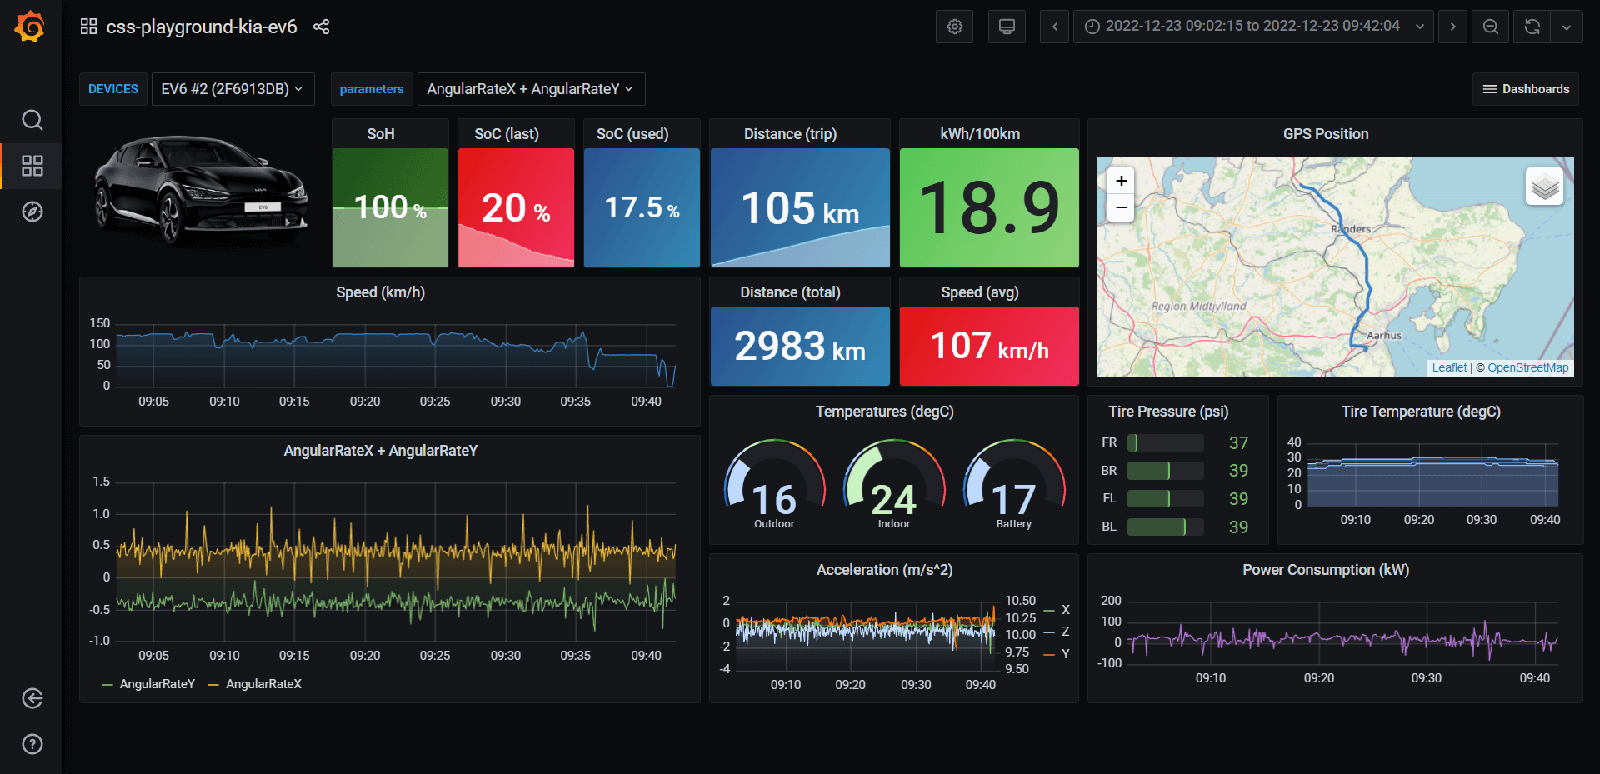Screen dimensions: 1600x774
Task: Click the kWh/100km 18.9 value
Action: click(989, 208)
